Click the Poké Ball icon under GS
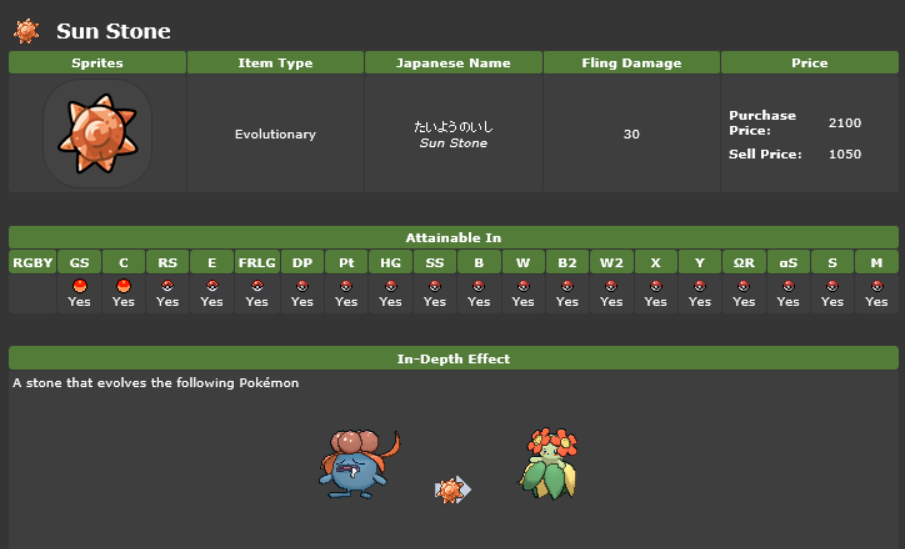Screen dimensions: 905x549 (x=80, y=286)
